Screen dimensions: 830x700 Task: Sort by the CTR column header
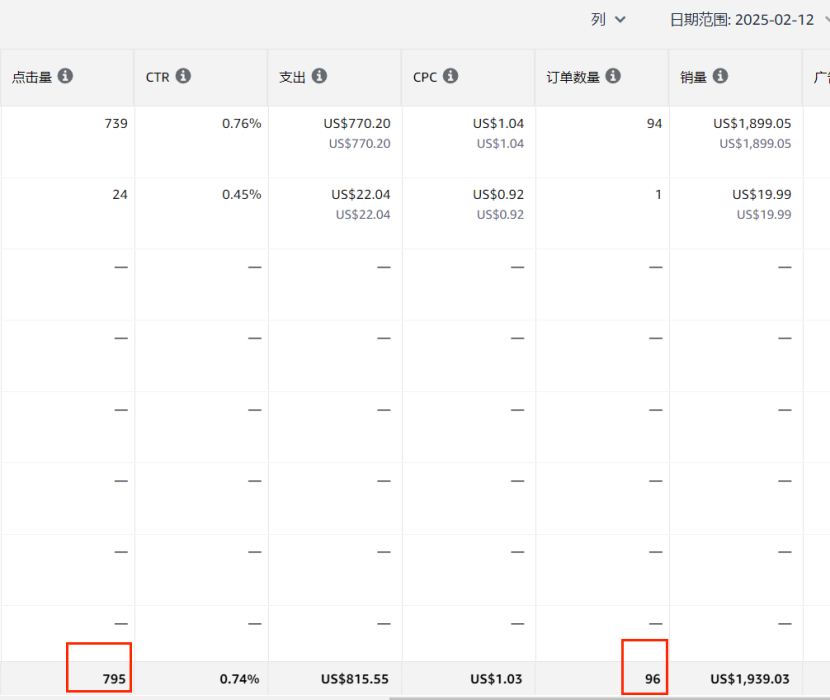(158, 77)
